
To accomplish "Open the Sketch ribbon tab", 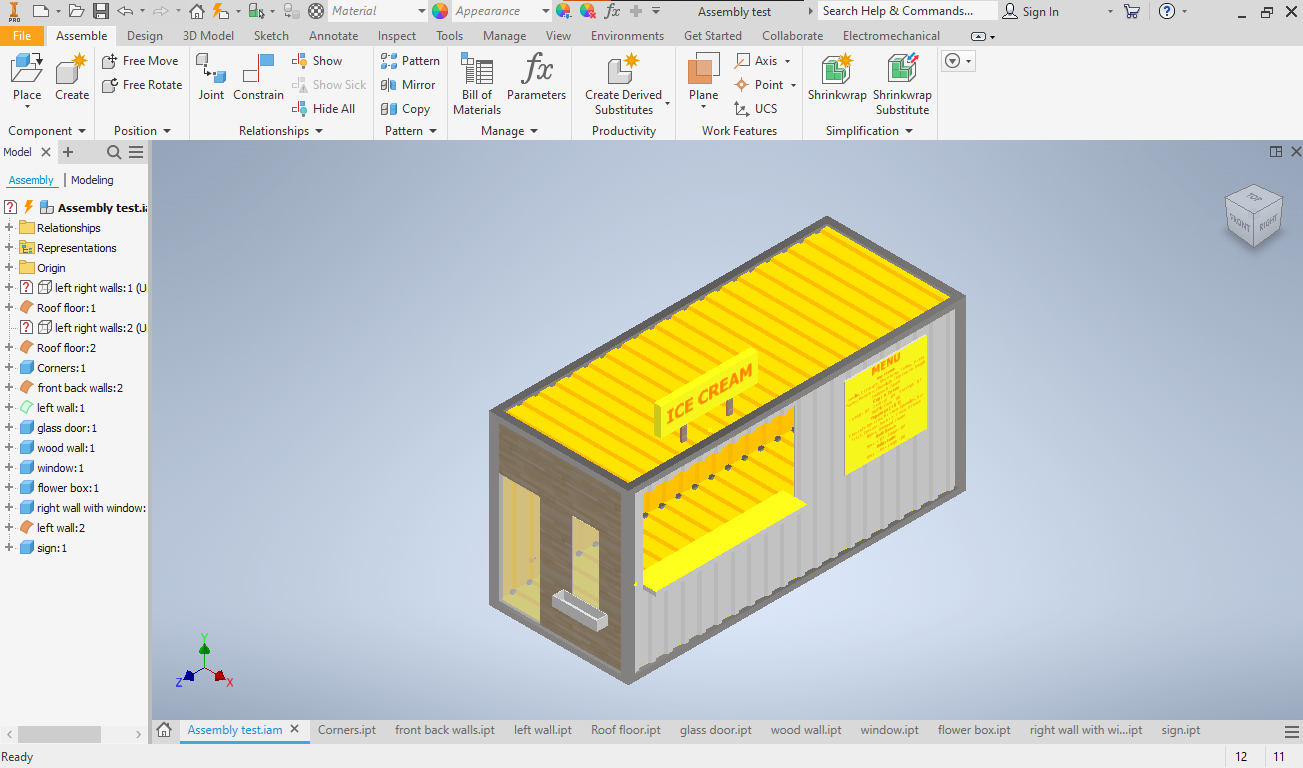I will 271,36.
